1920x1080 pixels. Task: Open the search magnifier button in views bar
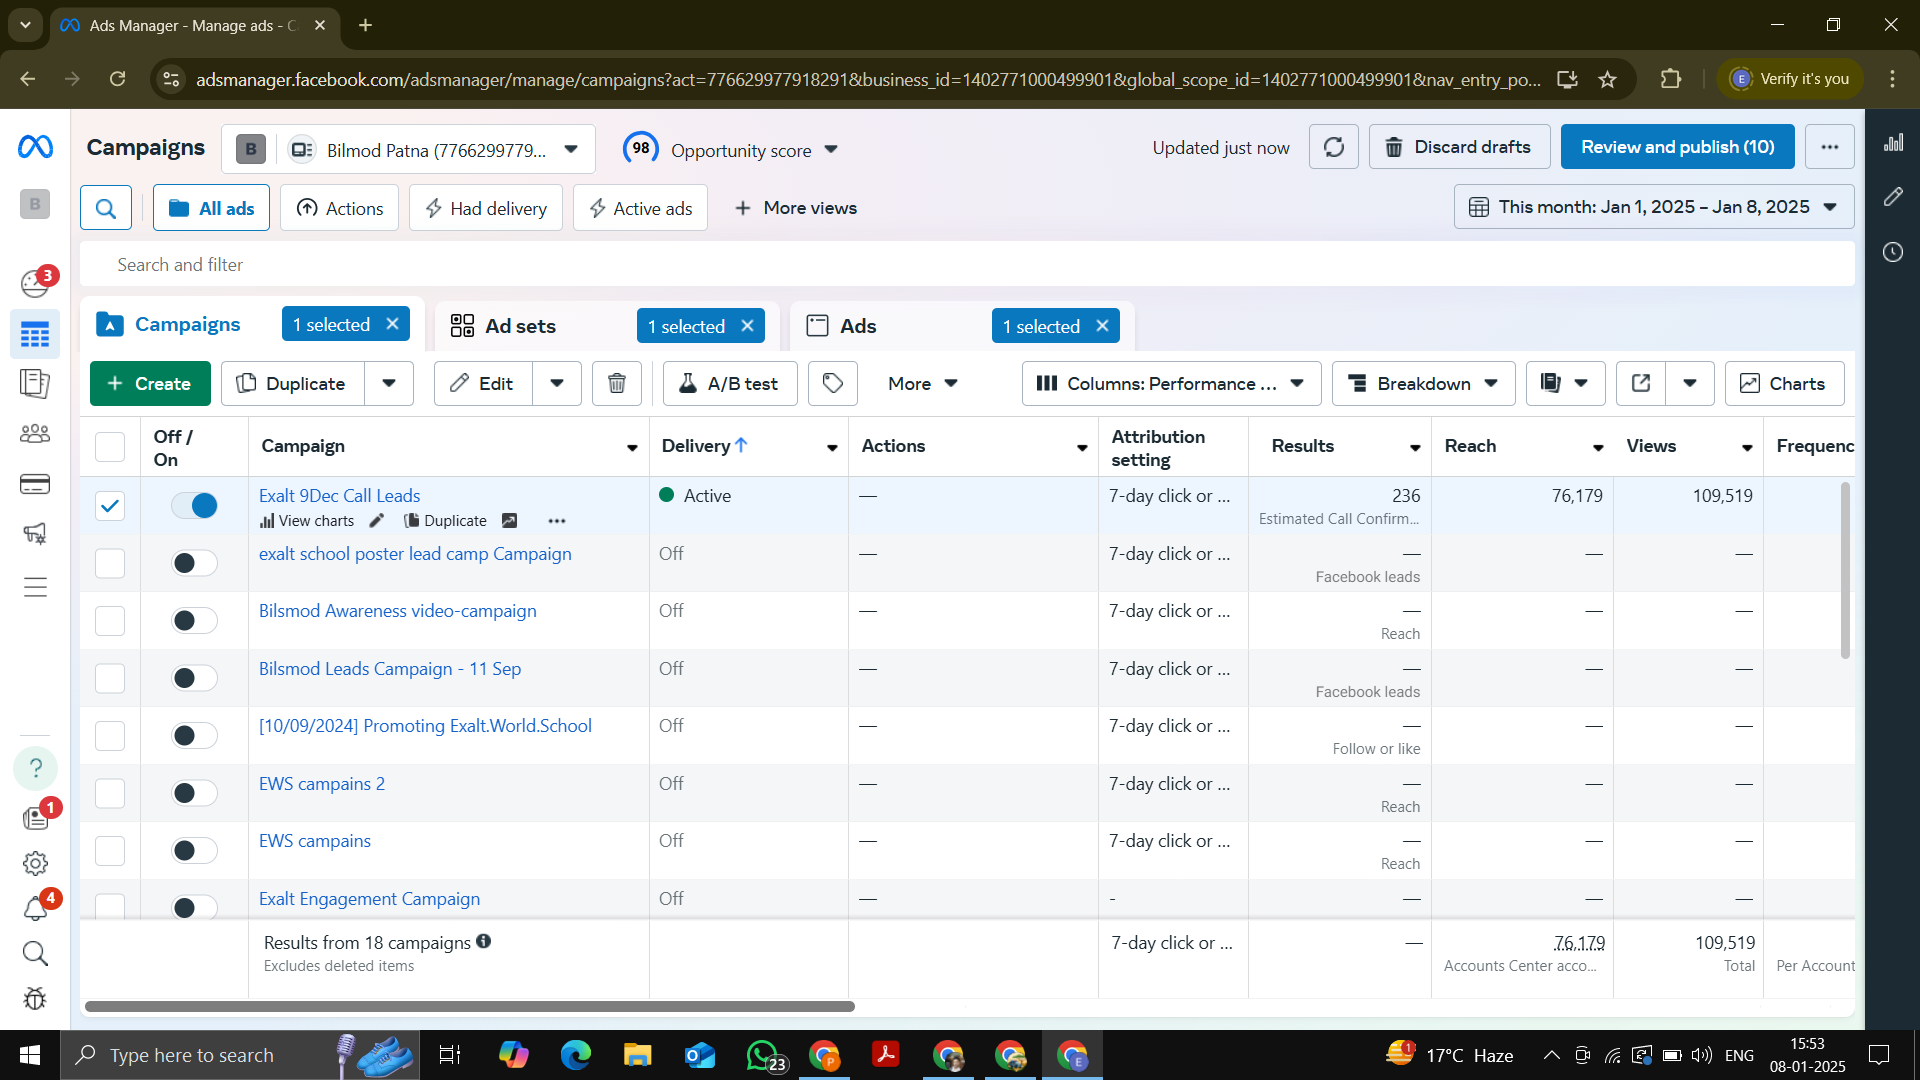(106, 208)
